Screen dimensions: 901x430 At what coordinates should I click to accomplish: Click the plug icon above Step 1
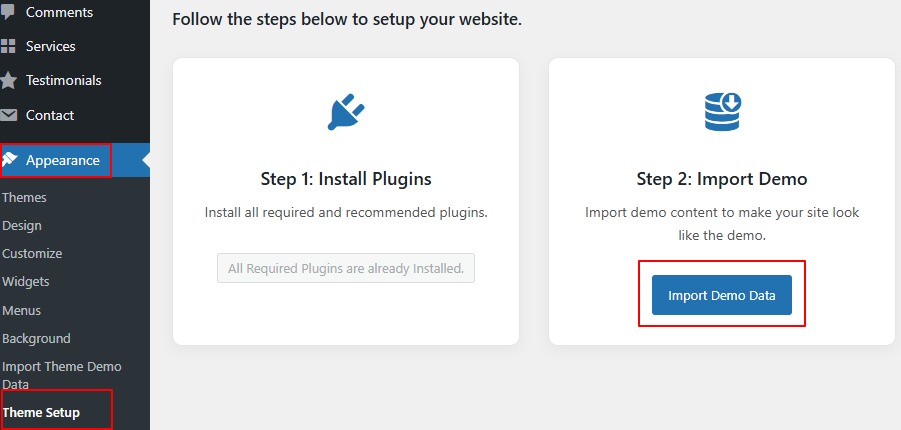[x=346, y=112]
